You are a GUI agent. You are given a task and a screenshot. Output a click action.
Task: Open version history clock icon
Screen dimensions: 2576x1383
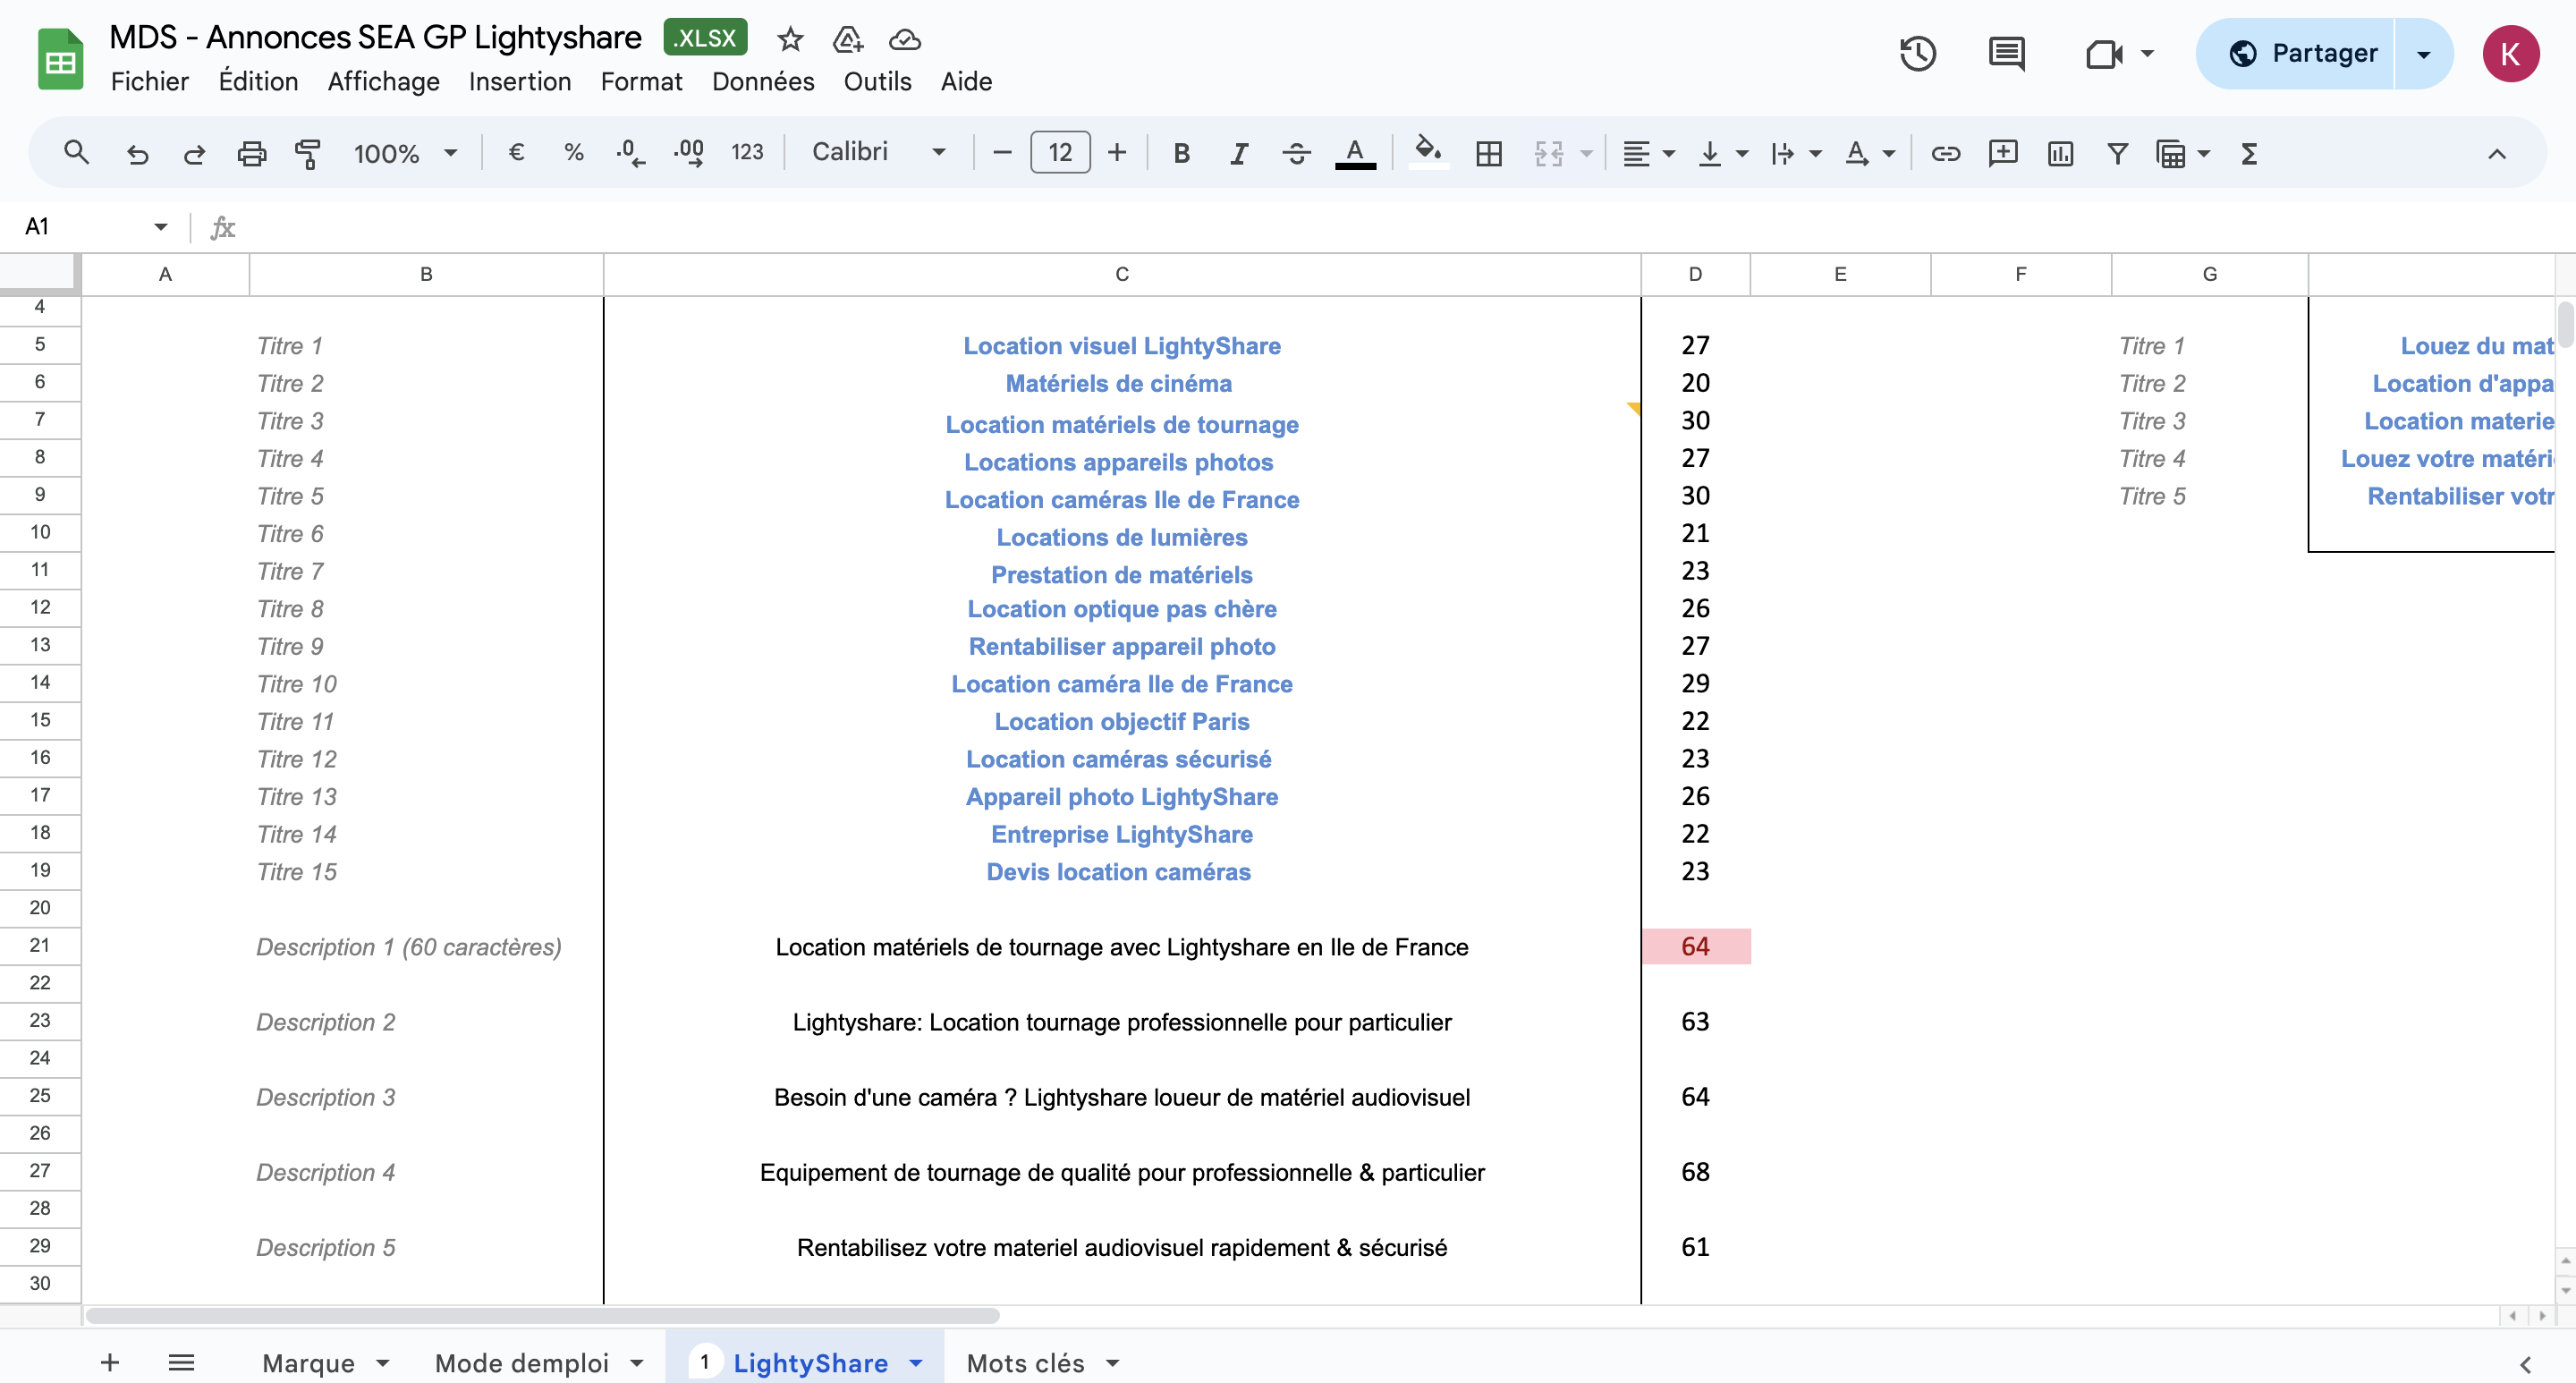click(x=1917, y=53)
